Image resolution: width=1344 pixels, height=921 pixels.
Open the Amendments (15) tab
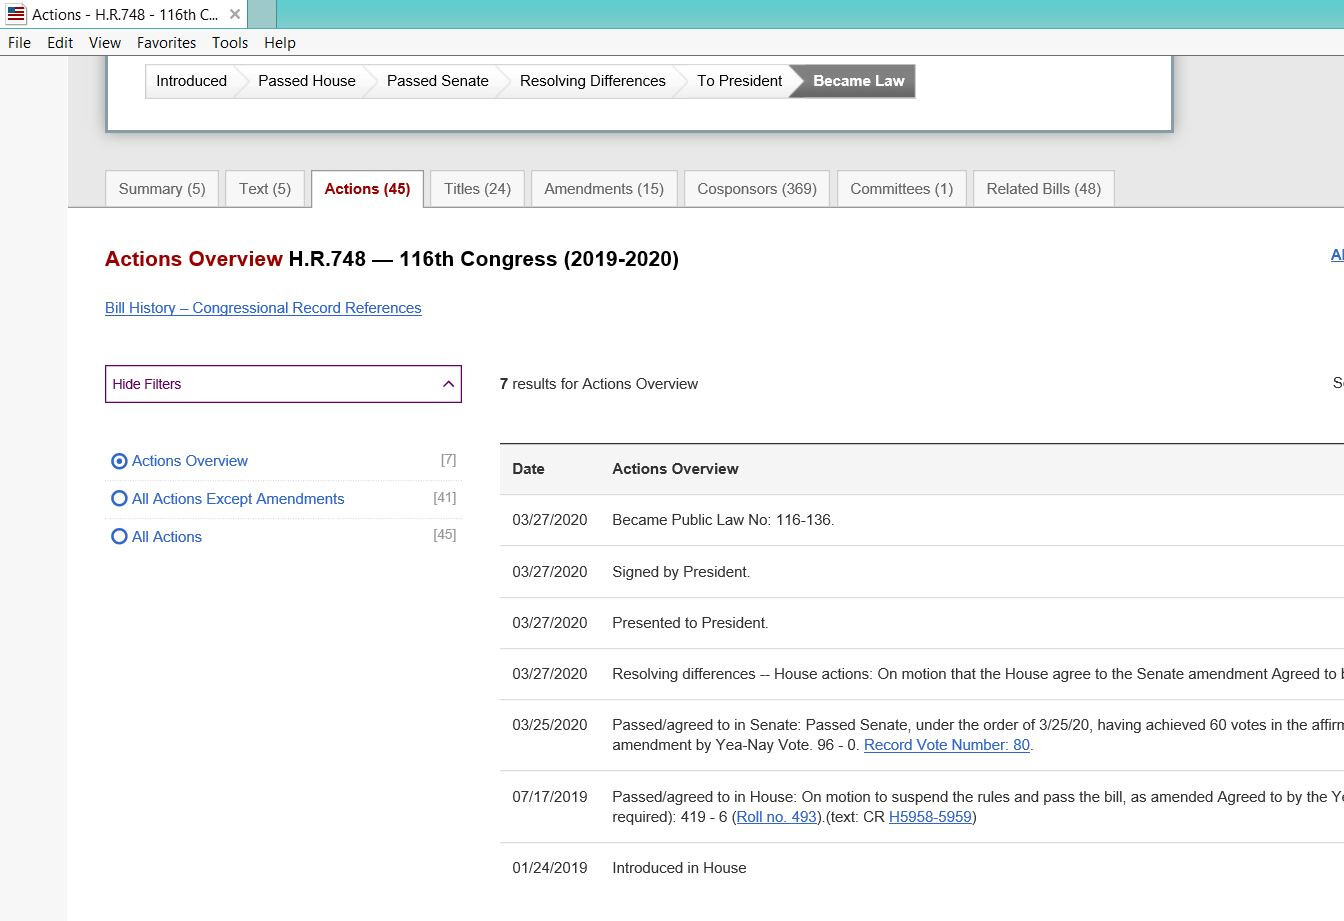[x=604, y=189]
